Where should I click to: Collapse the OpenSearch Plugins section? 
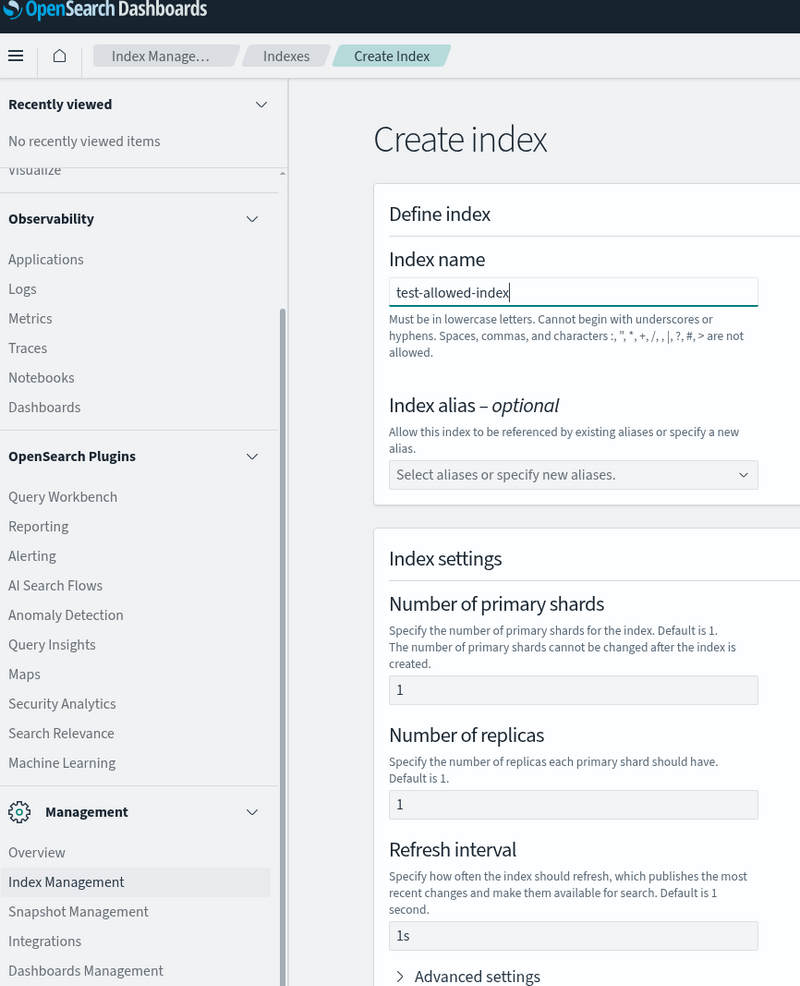point(252,456)
